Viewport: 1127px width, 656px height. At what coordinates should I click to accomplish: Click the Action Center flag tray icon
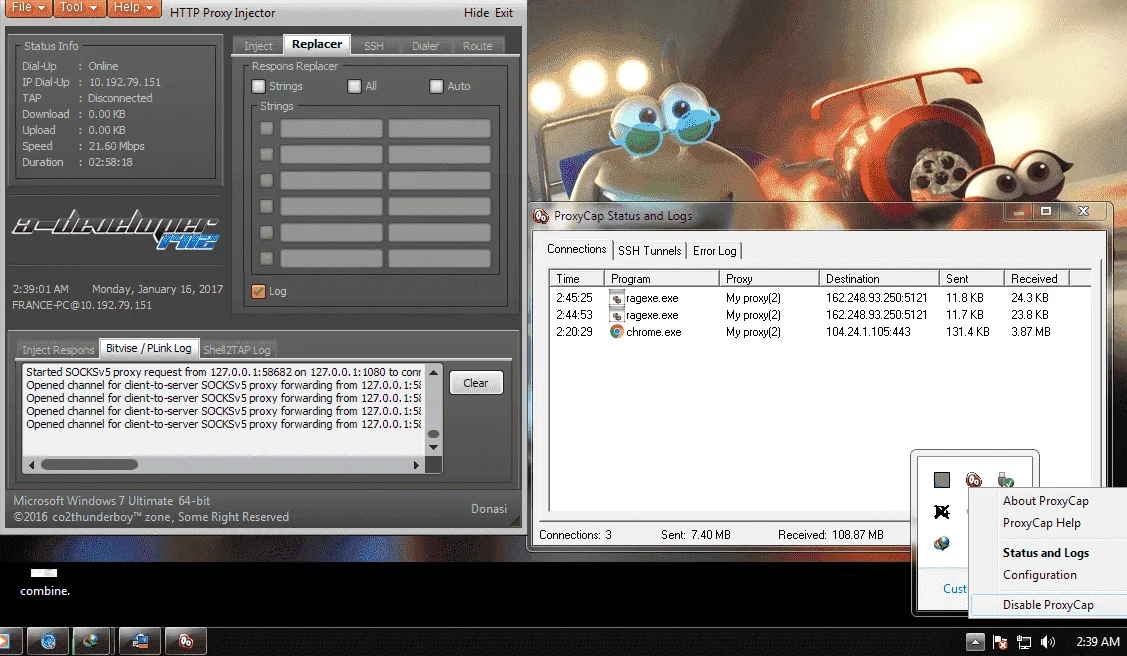pyautogui.click(x=1000, y=642)
